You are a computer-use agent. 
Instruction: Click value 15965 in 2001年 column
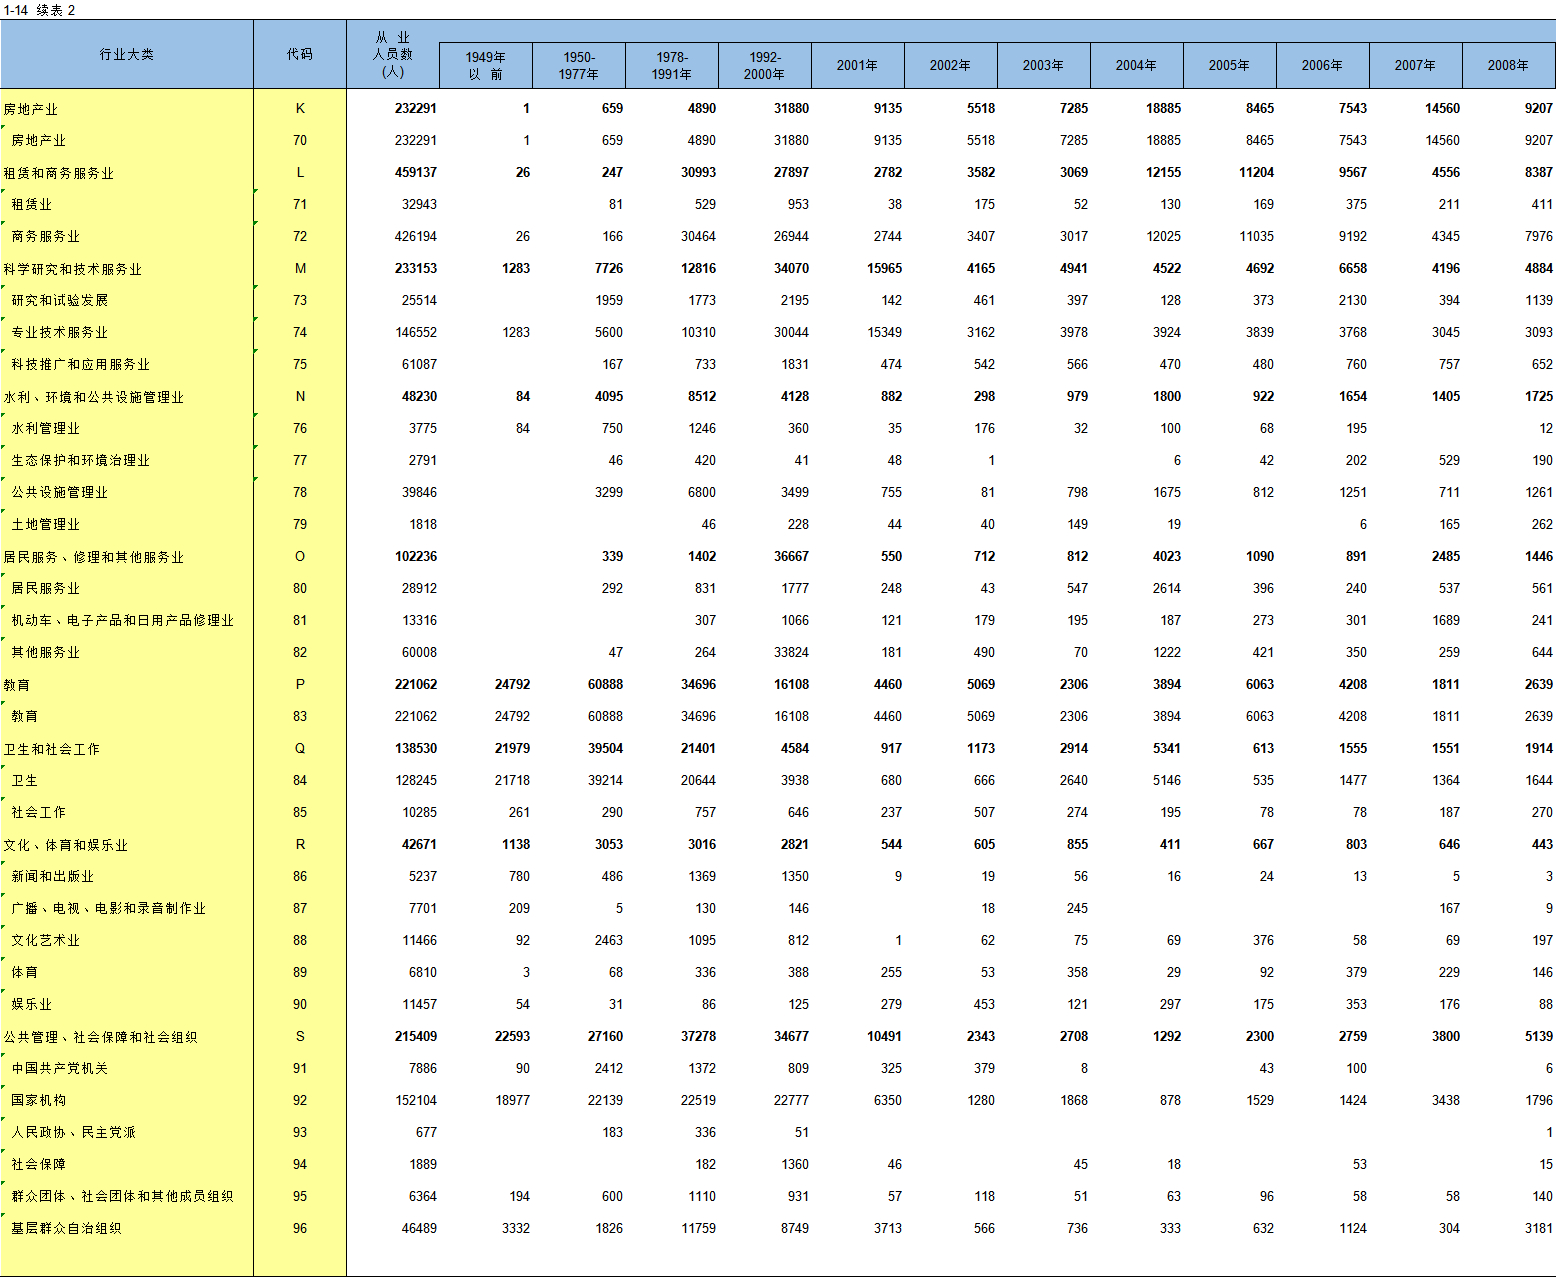point(884,268)
